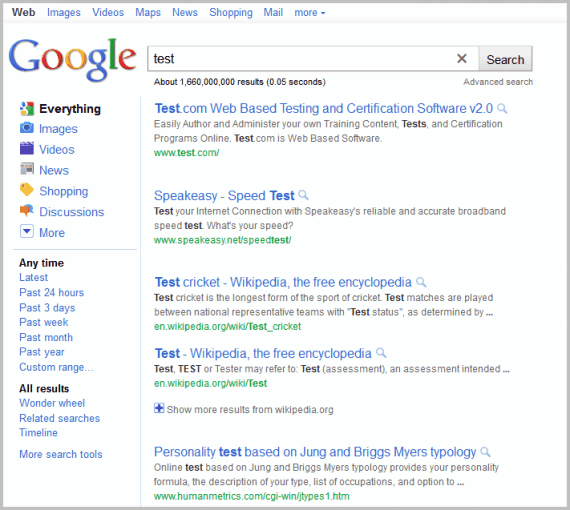Click the price tag icon beside Shopping
This screenshot has width=570, height=510.
[27, 190]
